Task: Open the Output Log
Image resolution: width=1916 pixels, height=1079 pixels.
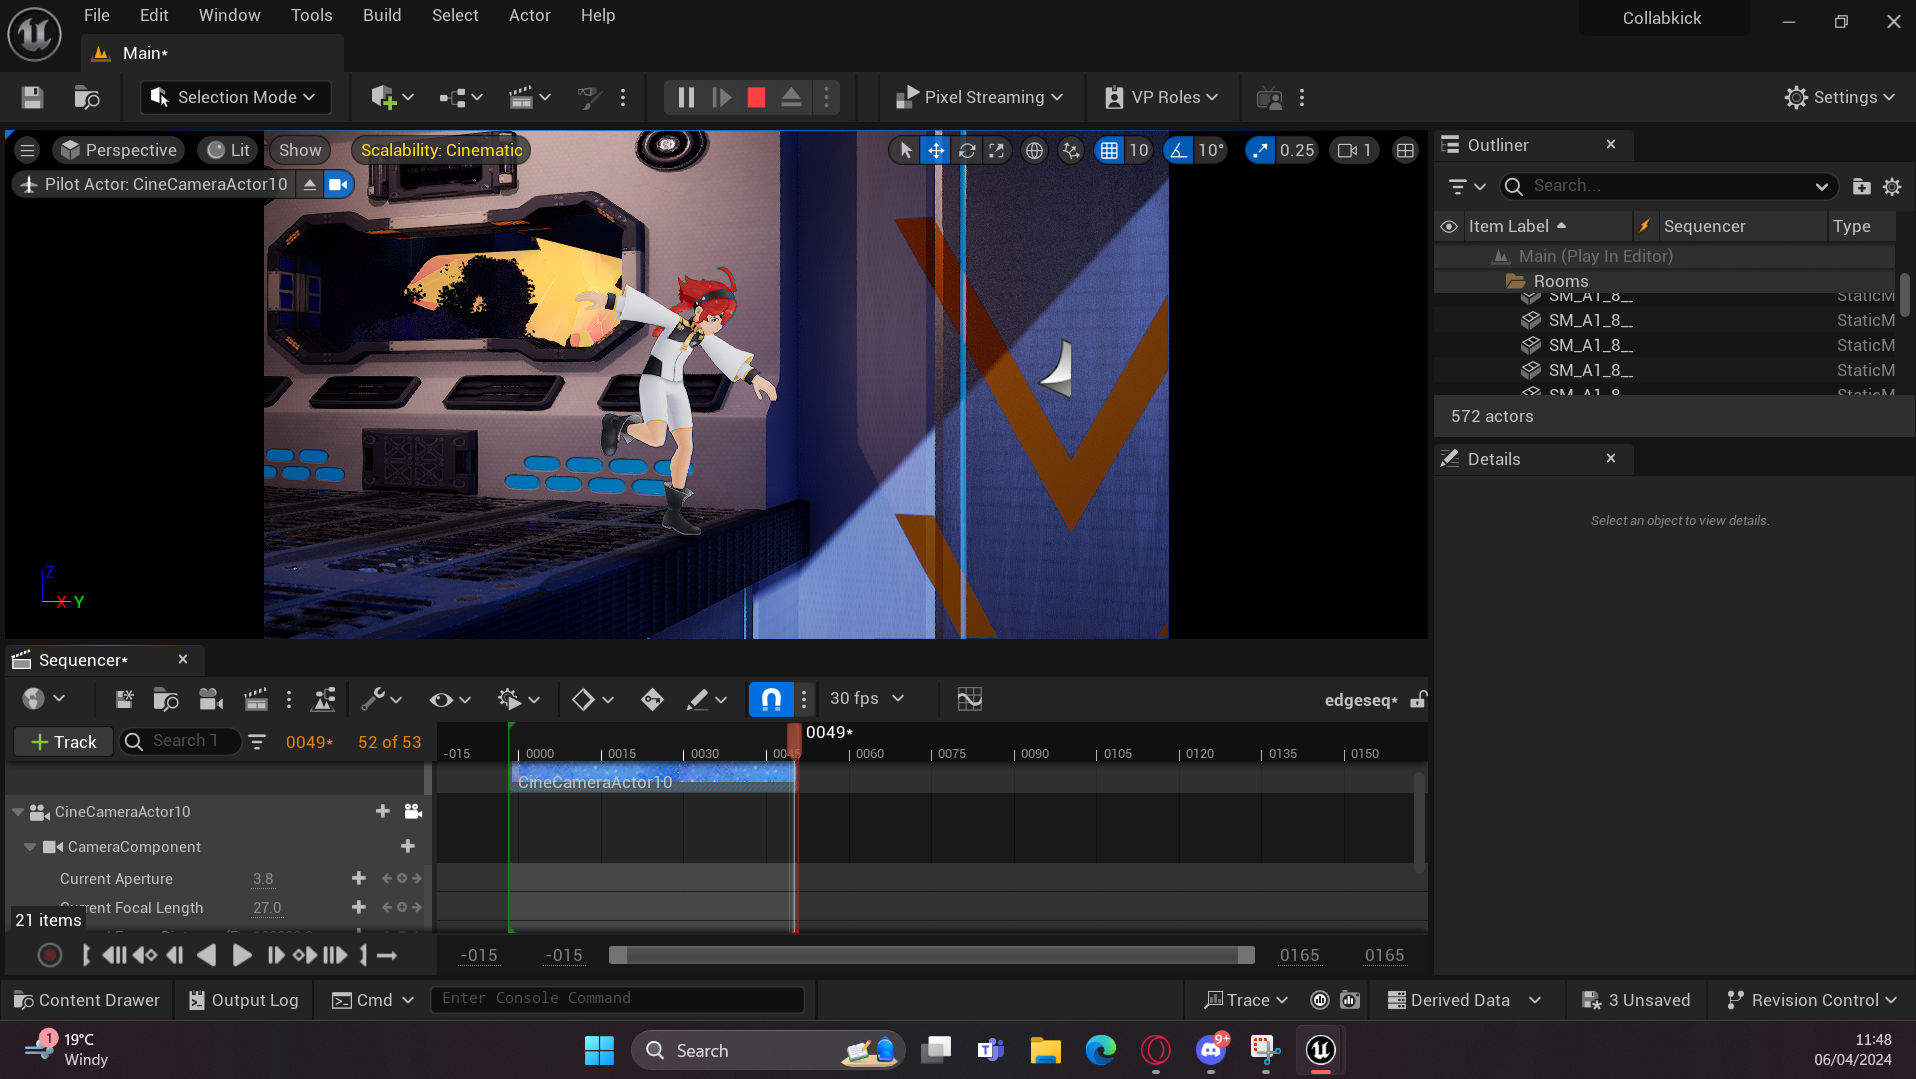Action: coord(244,1000)
